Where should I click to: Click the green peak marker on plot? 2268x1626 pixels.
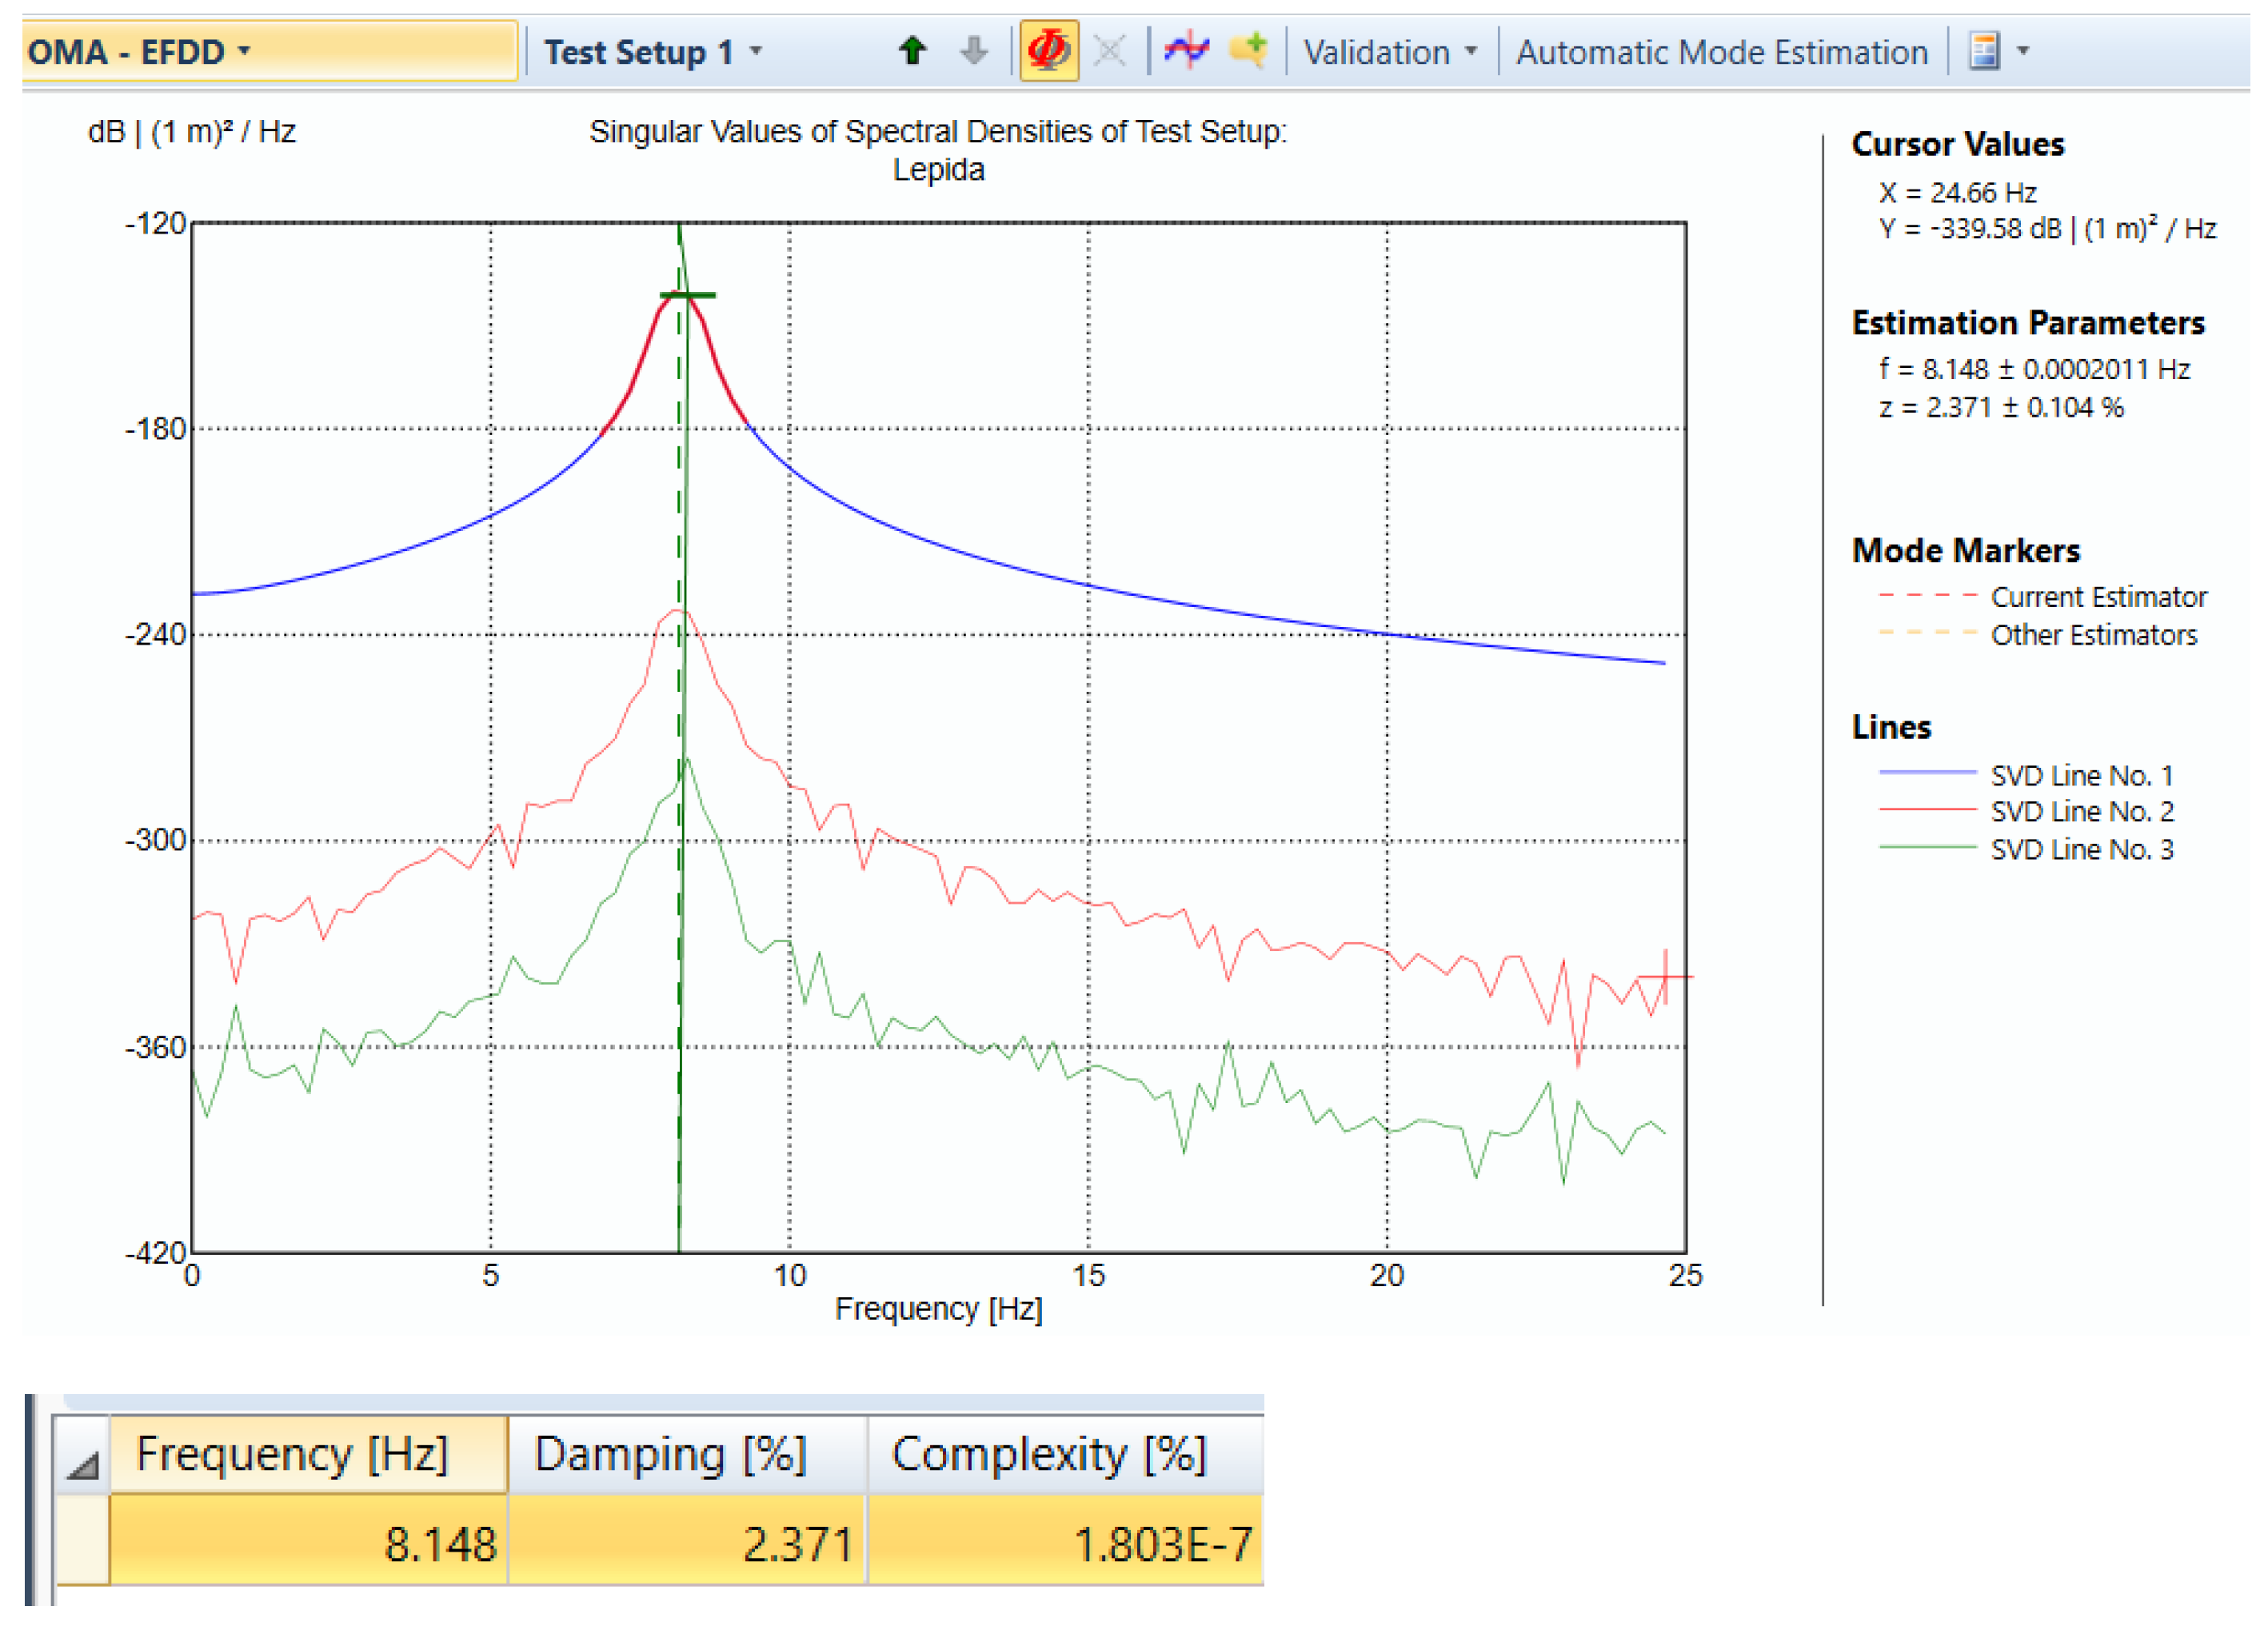pos(687,295)
